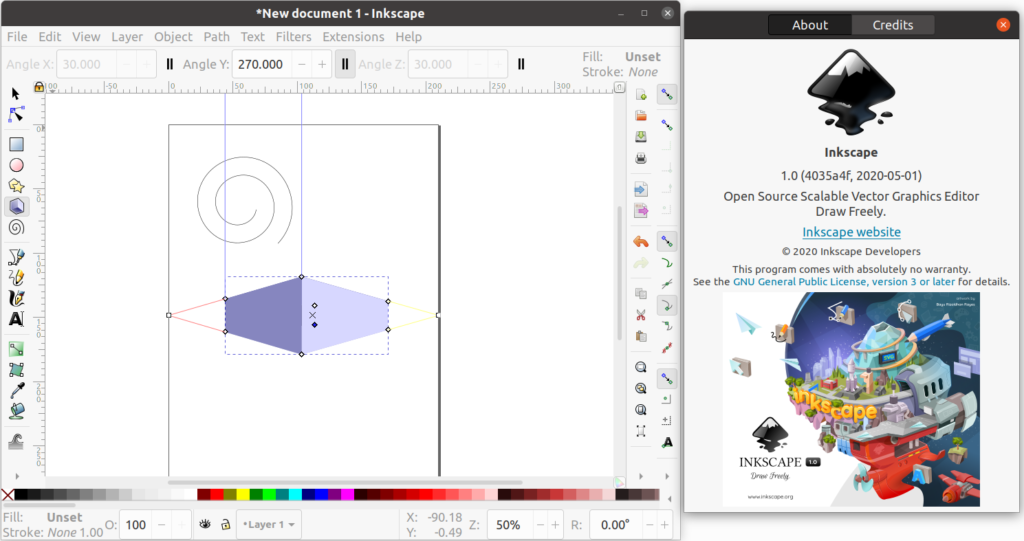Pick the Star and polygon tool
Screen dimensions: 1024x541
(16, 186)
